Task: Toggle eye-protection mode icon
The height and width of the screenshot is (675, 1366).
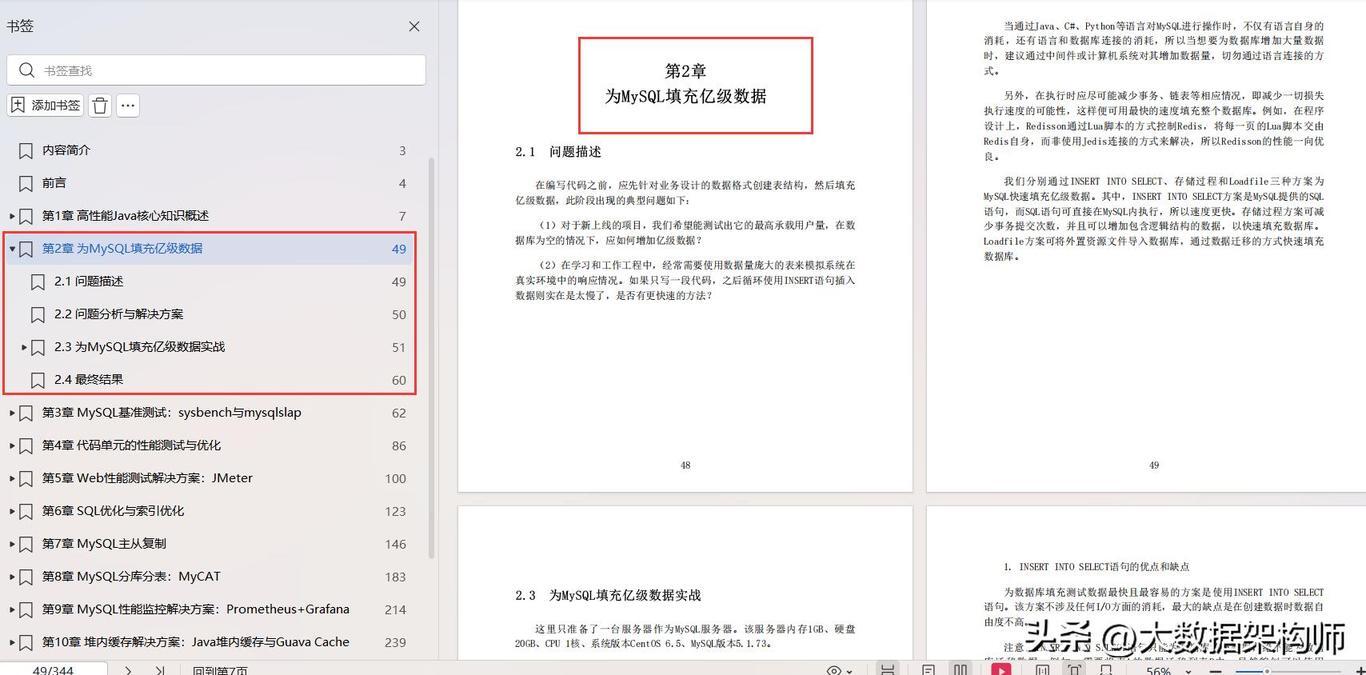Action: (834, 670)
